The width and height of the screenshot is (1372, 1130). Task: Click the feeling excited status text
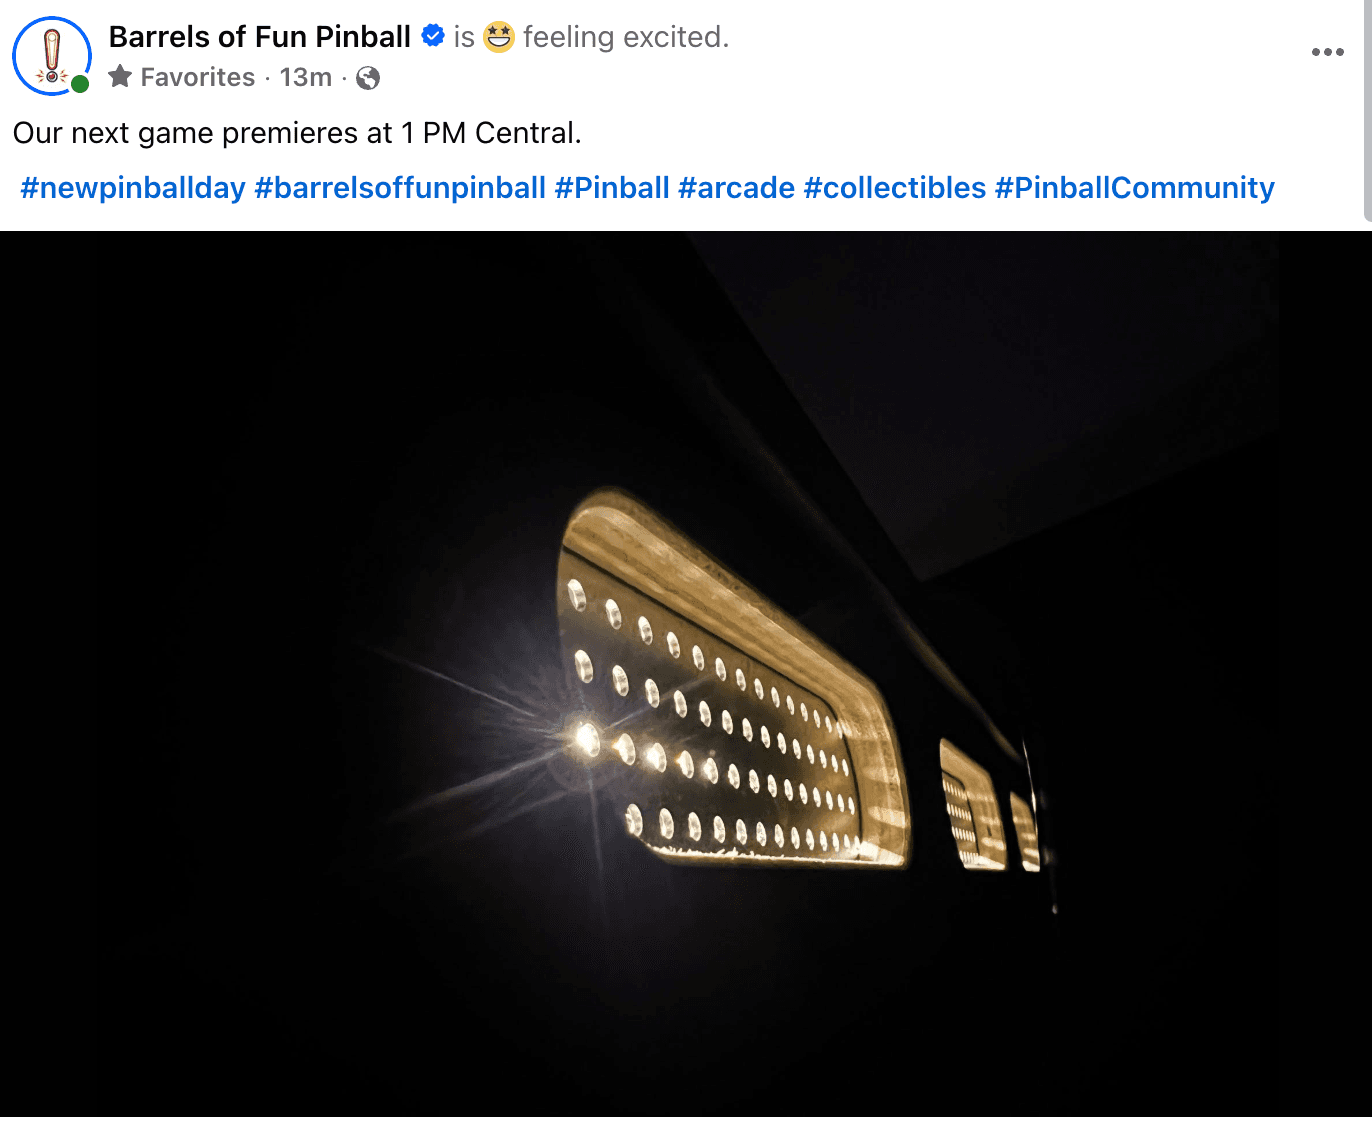tap(626, 37)
